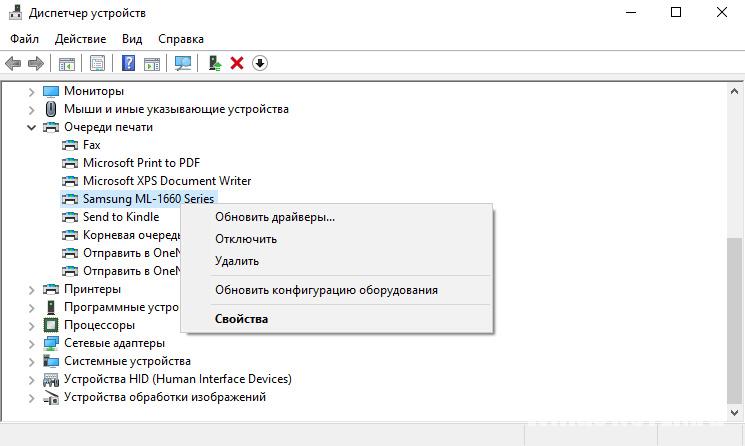Expand Устройства обработки изображений node
Screen dimensions: 745x446
click(31, 398)
